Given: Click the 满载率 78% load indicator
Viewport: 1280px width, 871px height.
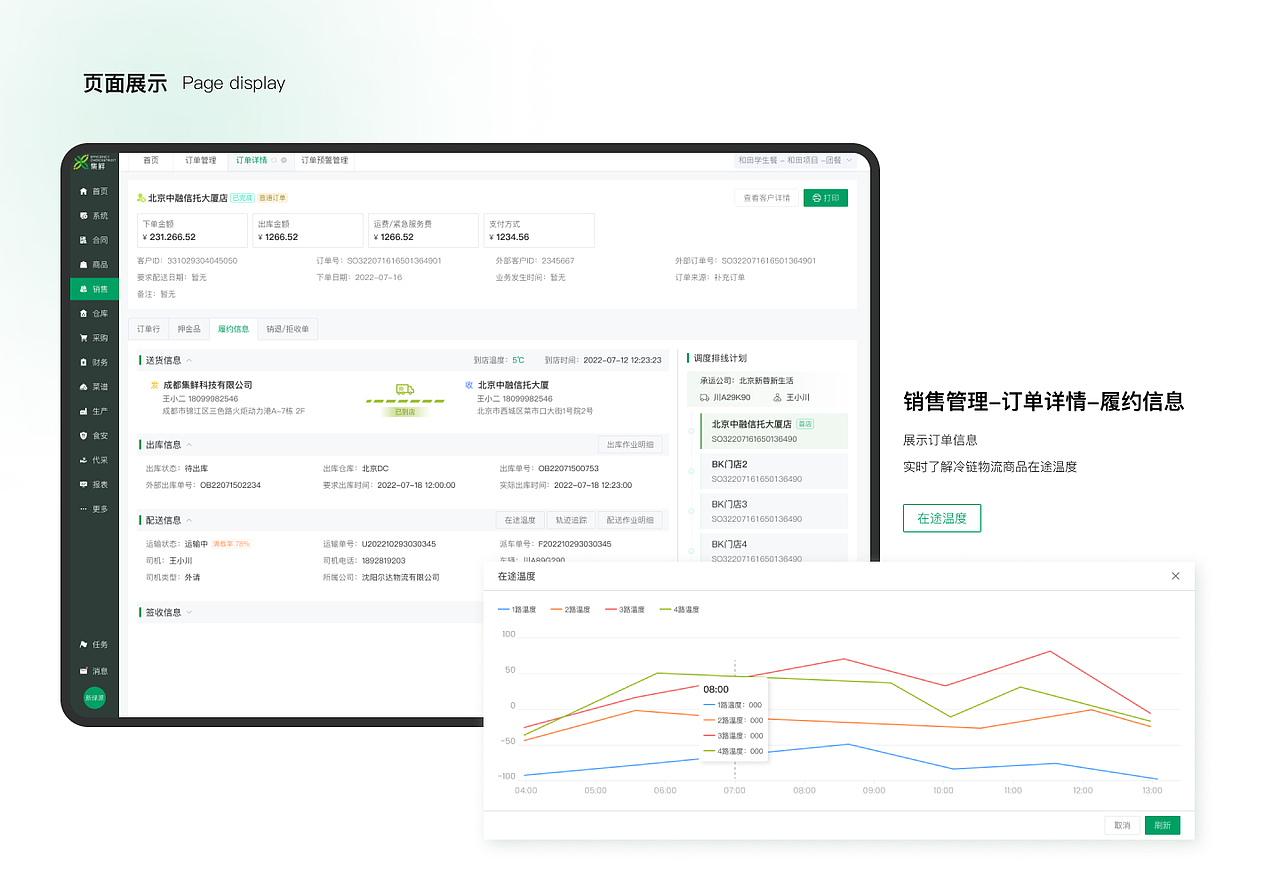Looking at the screenshot, I should click(233, 542).
